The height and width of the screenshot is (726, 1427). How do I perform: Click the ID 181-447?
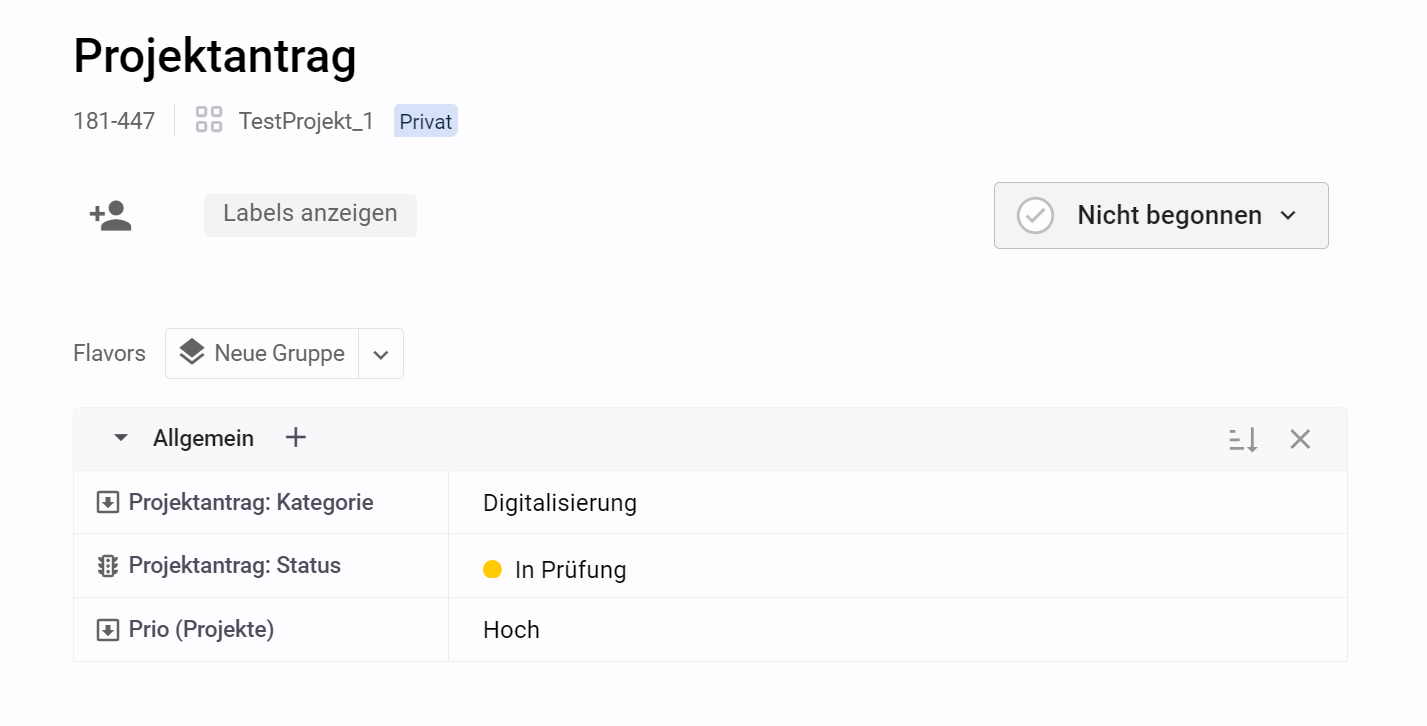pos(114,121)
